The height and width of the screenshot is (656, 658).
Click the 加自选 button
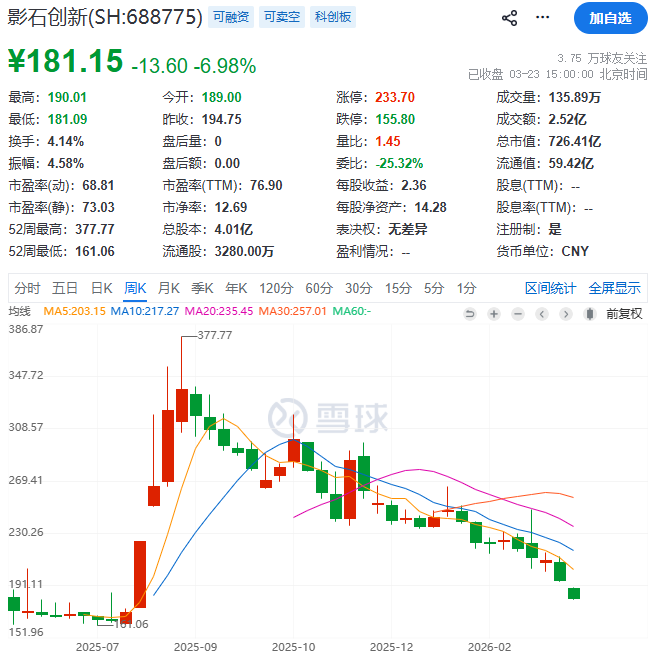[610, 18]
